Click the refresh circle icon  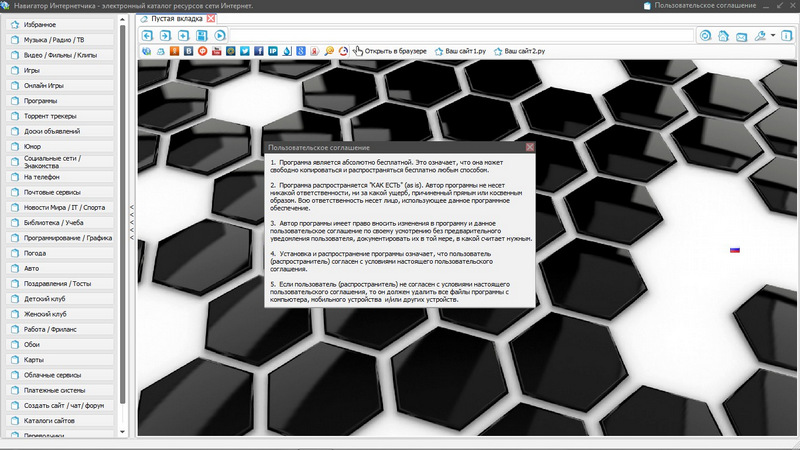[x=705, y=36]
